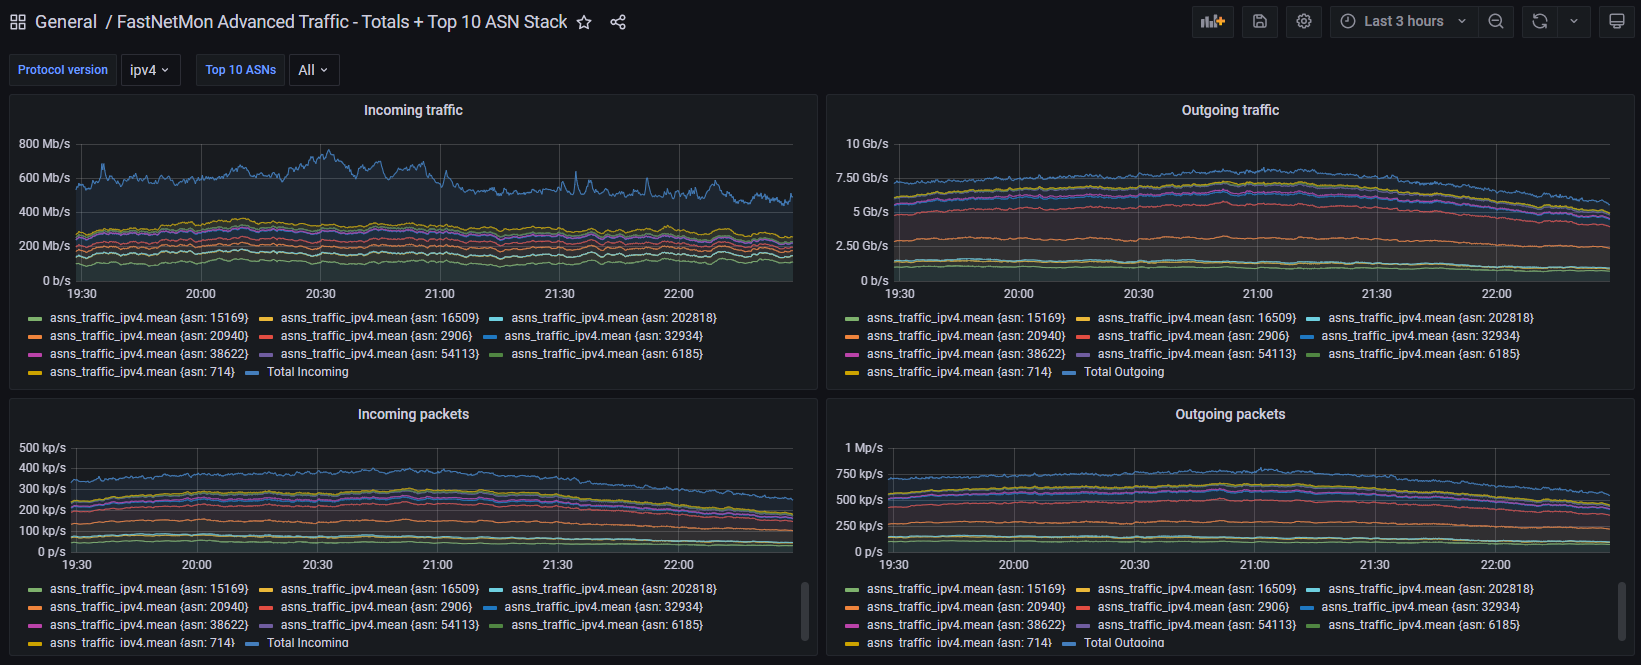Open the Incoming traffic panel title menu
Image resolution: width=1641 pixels, height=665 pixels.
(x=413, y=110)
